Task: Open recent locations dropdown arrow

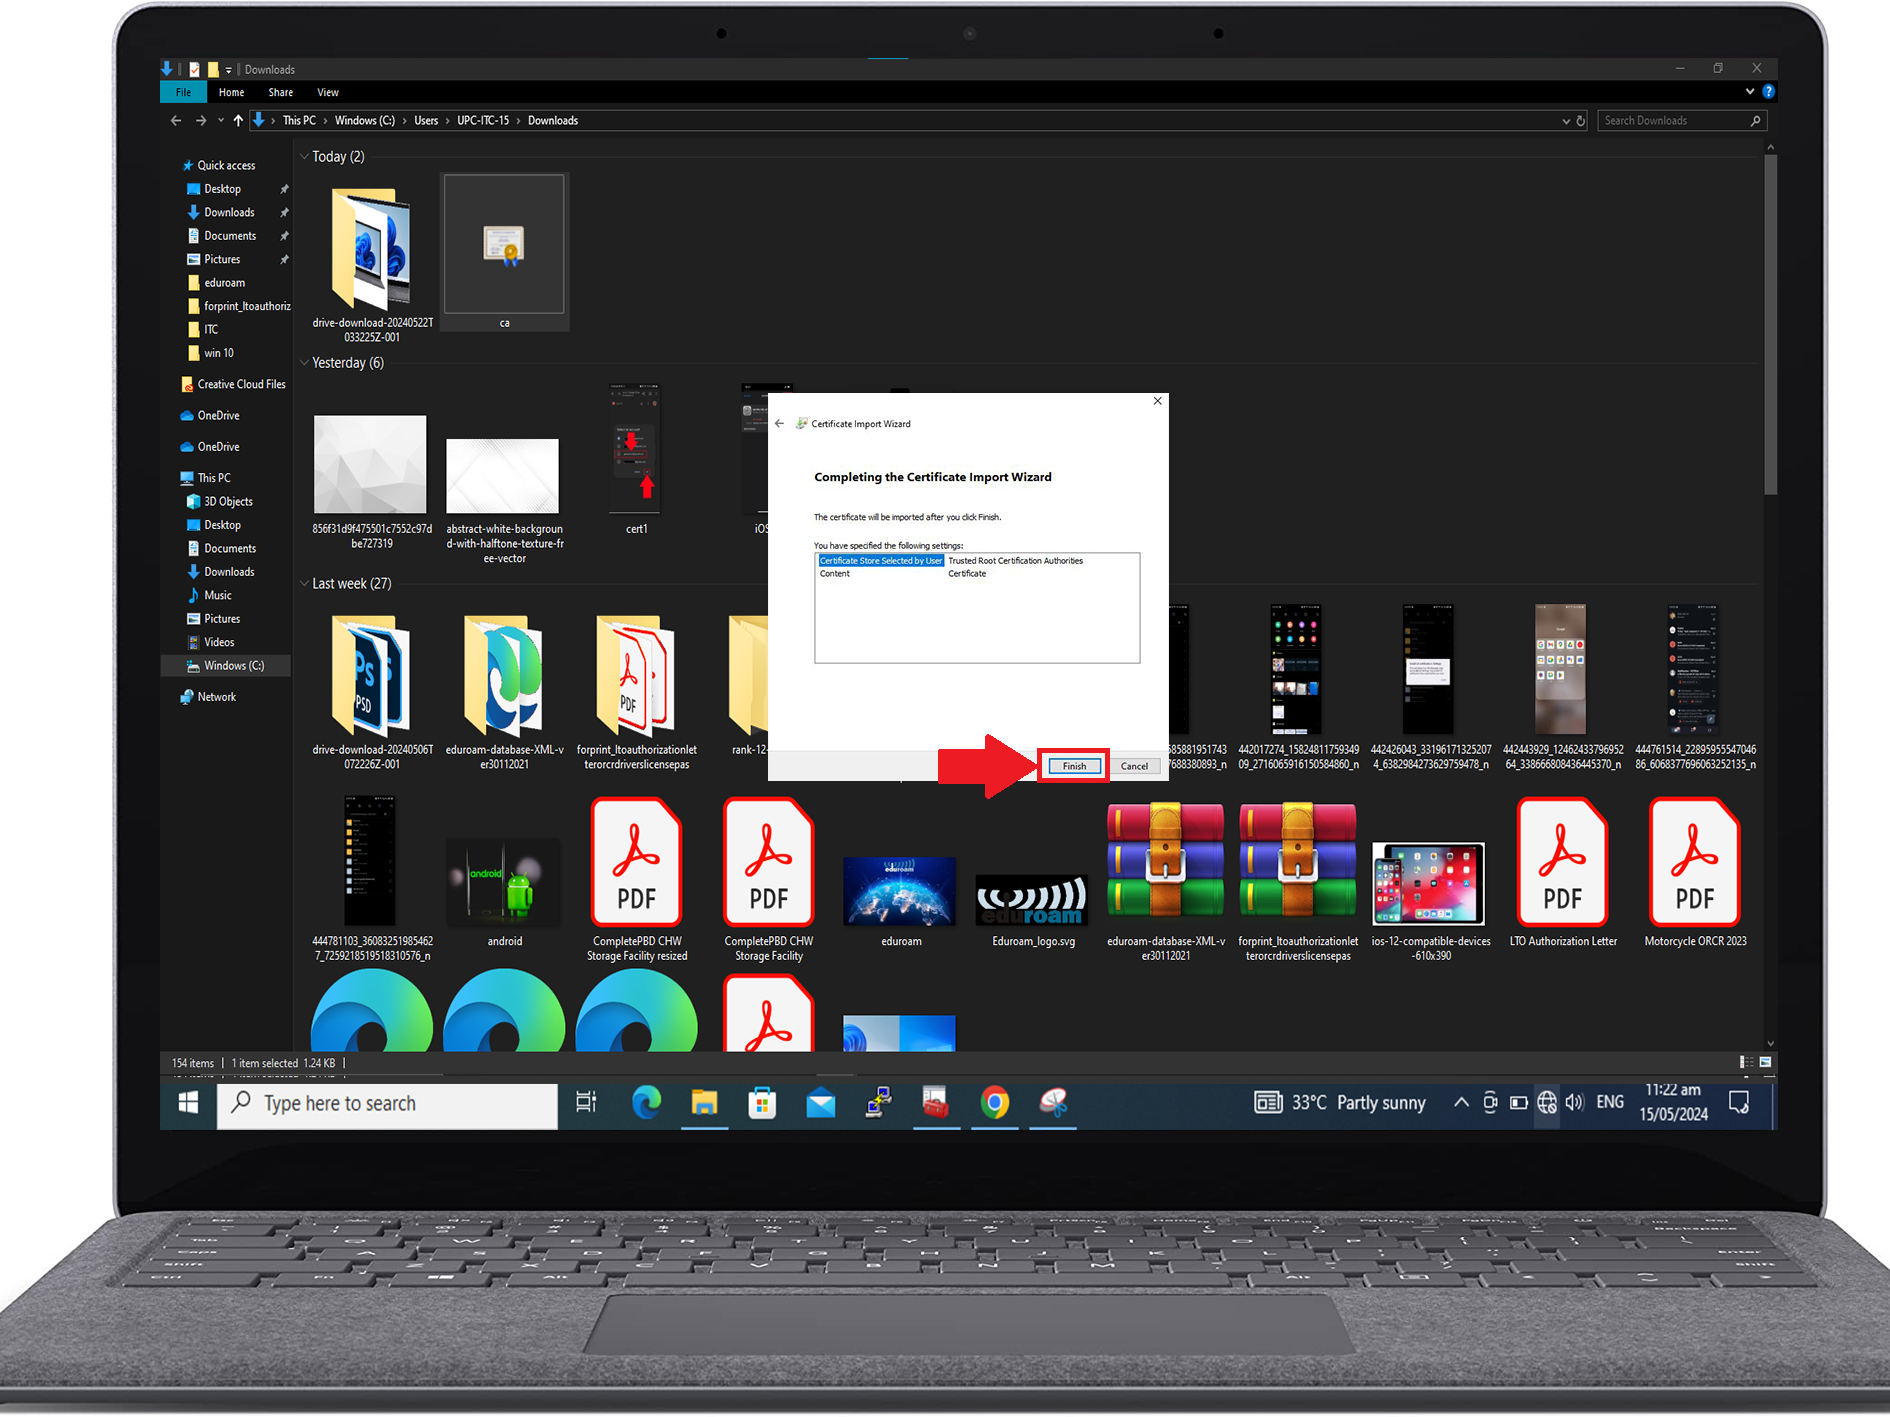Action: pos(220,121)
